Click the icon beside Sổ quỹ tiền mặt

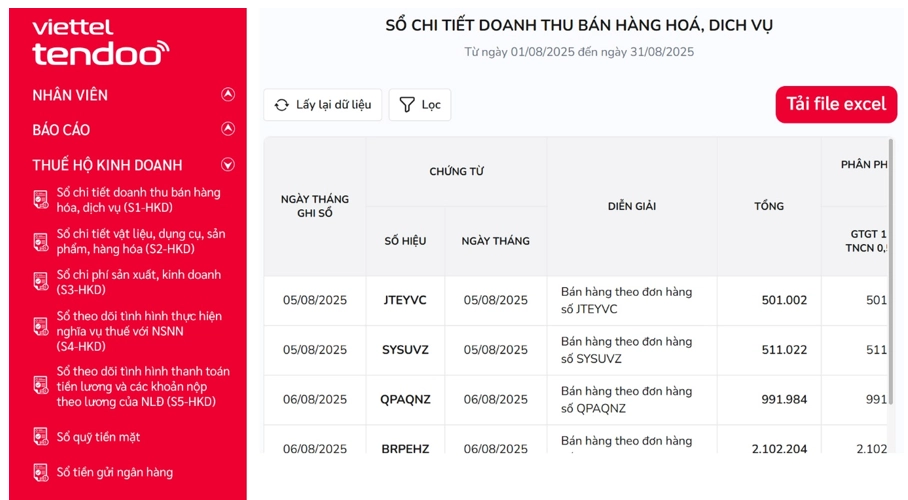click(x=41, y=437)
